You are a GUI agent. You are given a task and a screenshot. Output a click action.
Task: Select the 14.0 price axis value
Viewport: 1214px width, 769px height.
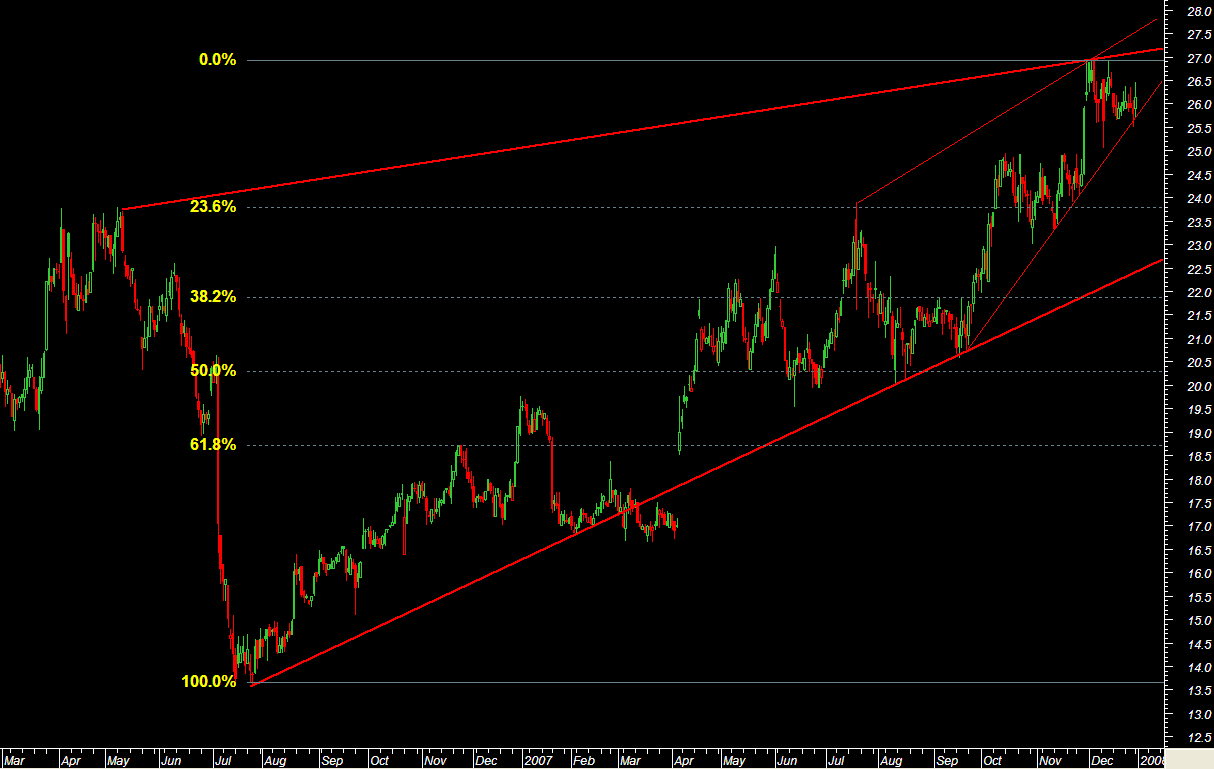[1199, 668]
